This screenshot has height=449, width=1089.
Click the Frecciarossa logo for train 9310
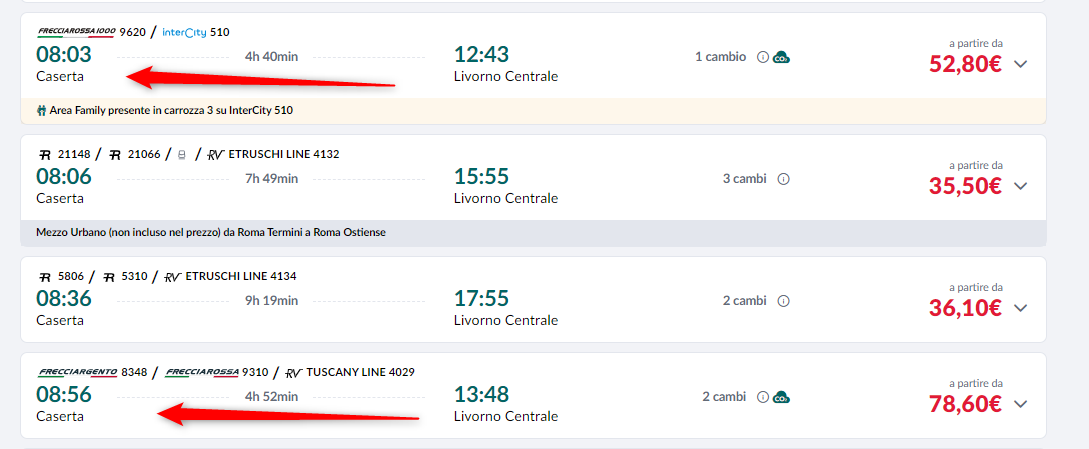tap(201, 372)
